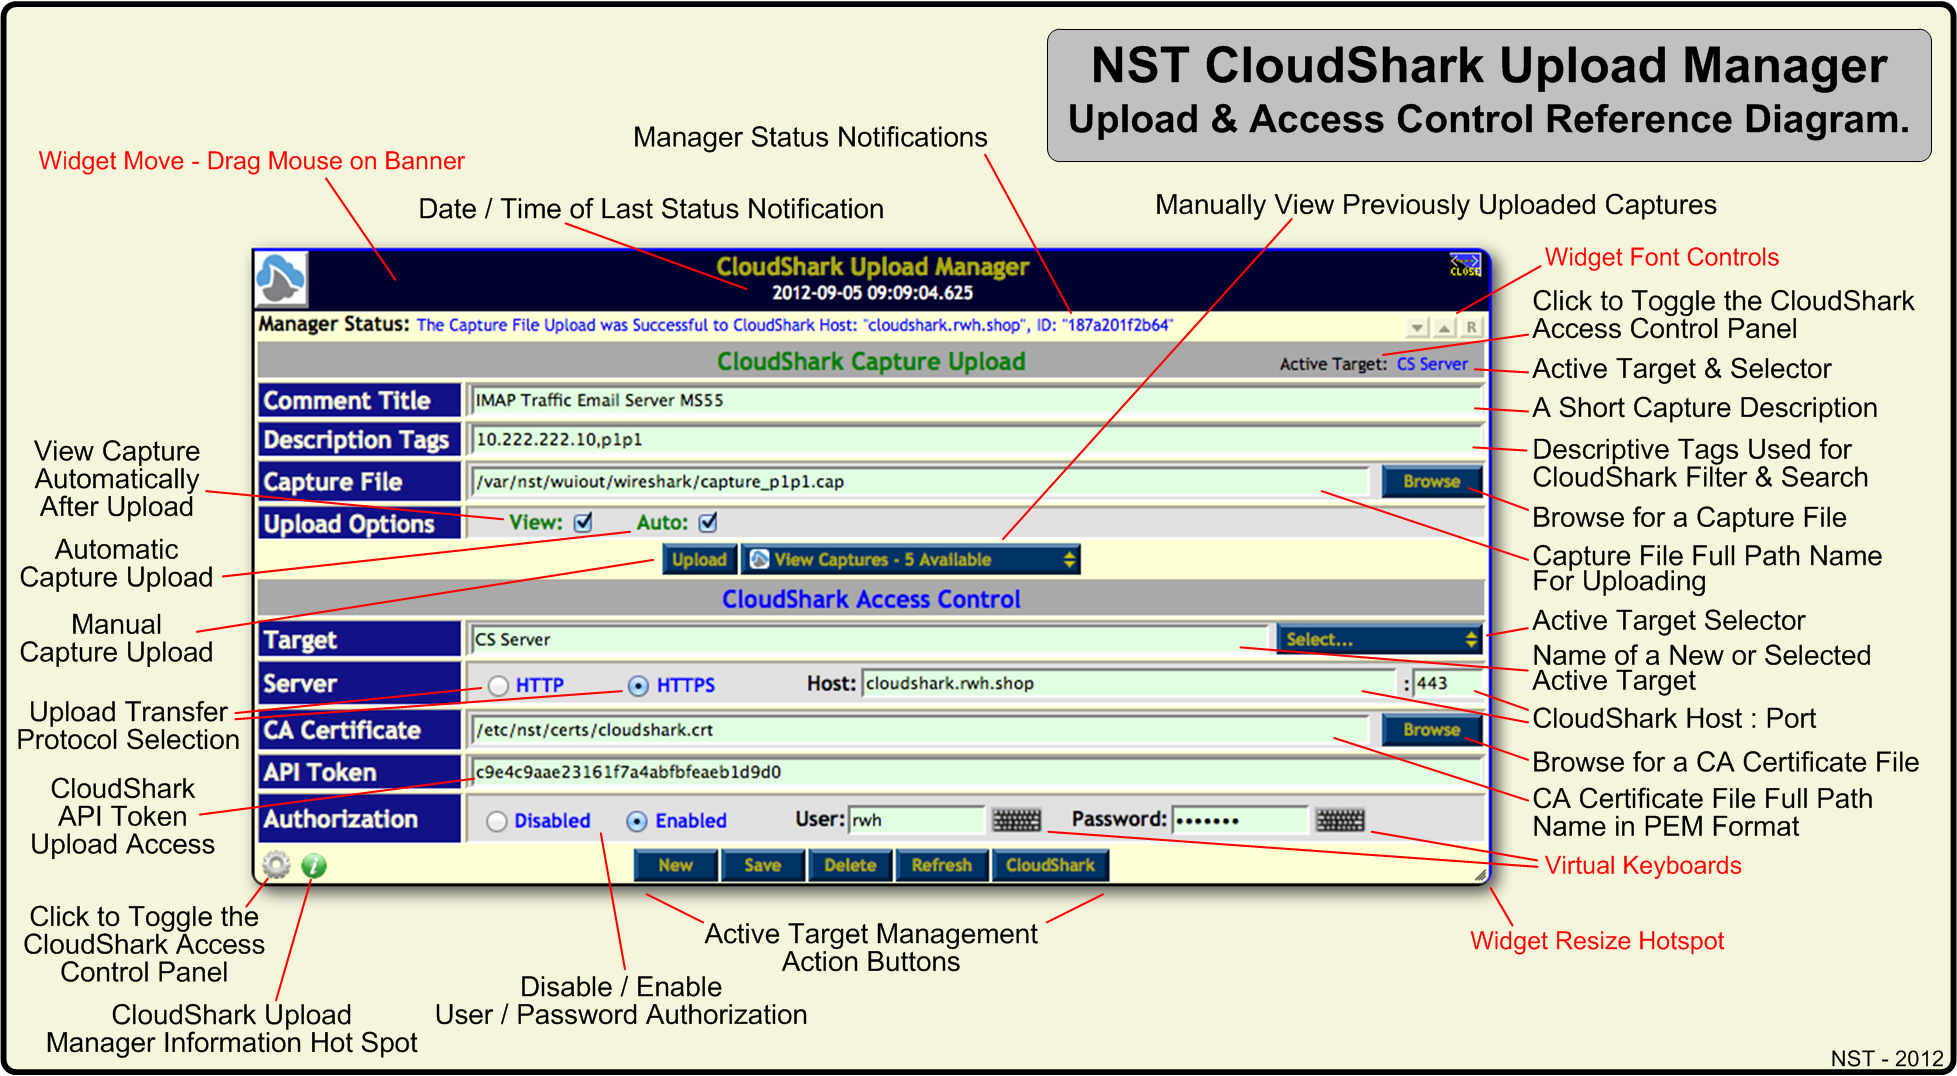This screenshot has width=1957, height=1076.
Task: Open View Captures - 5 Available dropdown
Action: (x=910, y=560)
